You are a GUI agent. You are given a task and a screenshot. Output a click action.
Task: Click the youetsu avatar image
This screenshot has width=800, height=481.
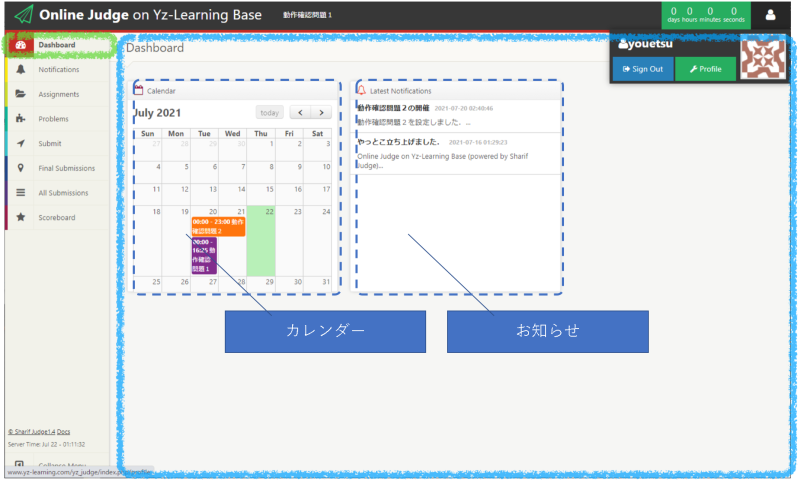click(x=763, y=60)
